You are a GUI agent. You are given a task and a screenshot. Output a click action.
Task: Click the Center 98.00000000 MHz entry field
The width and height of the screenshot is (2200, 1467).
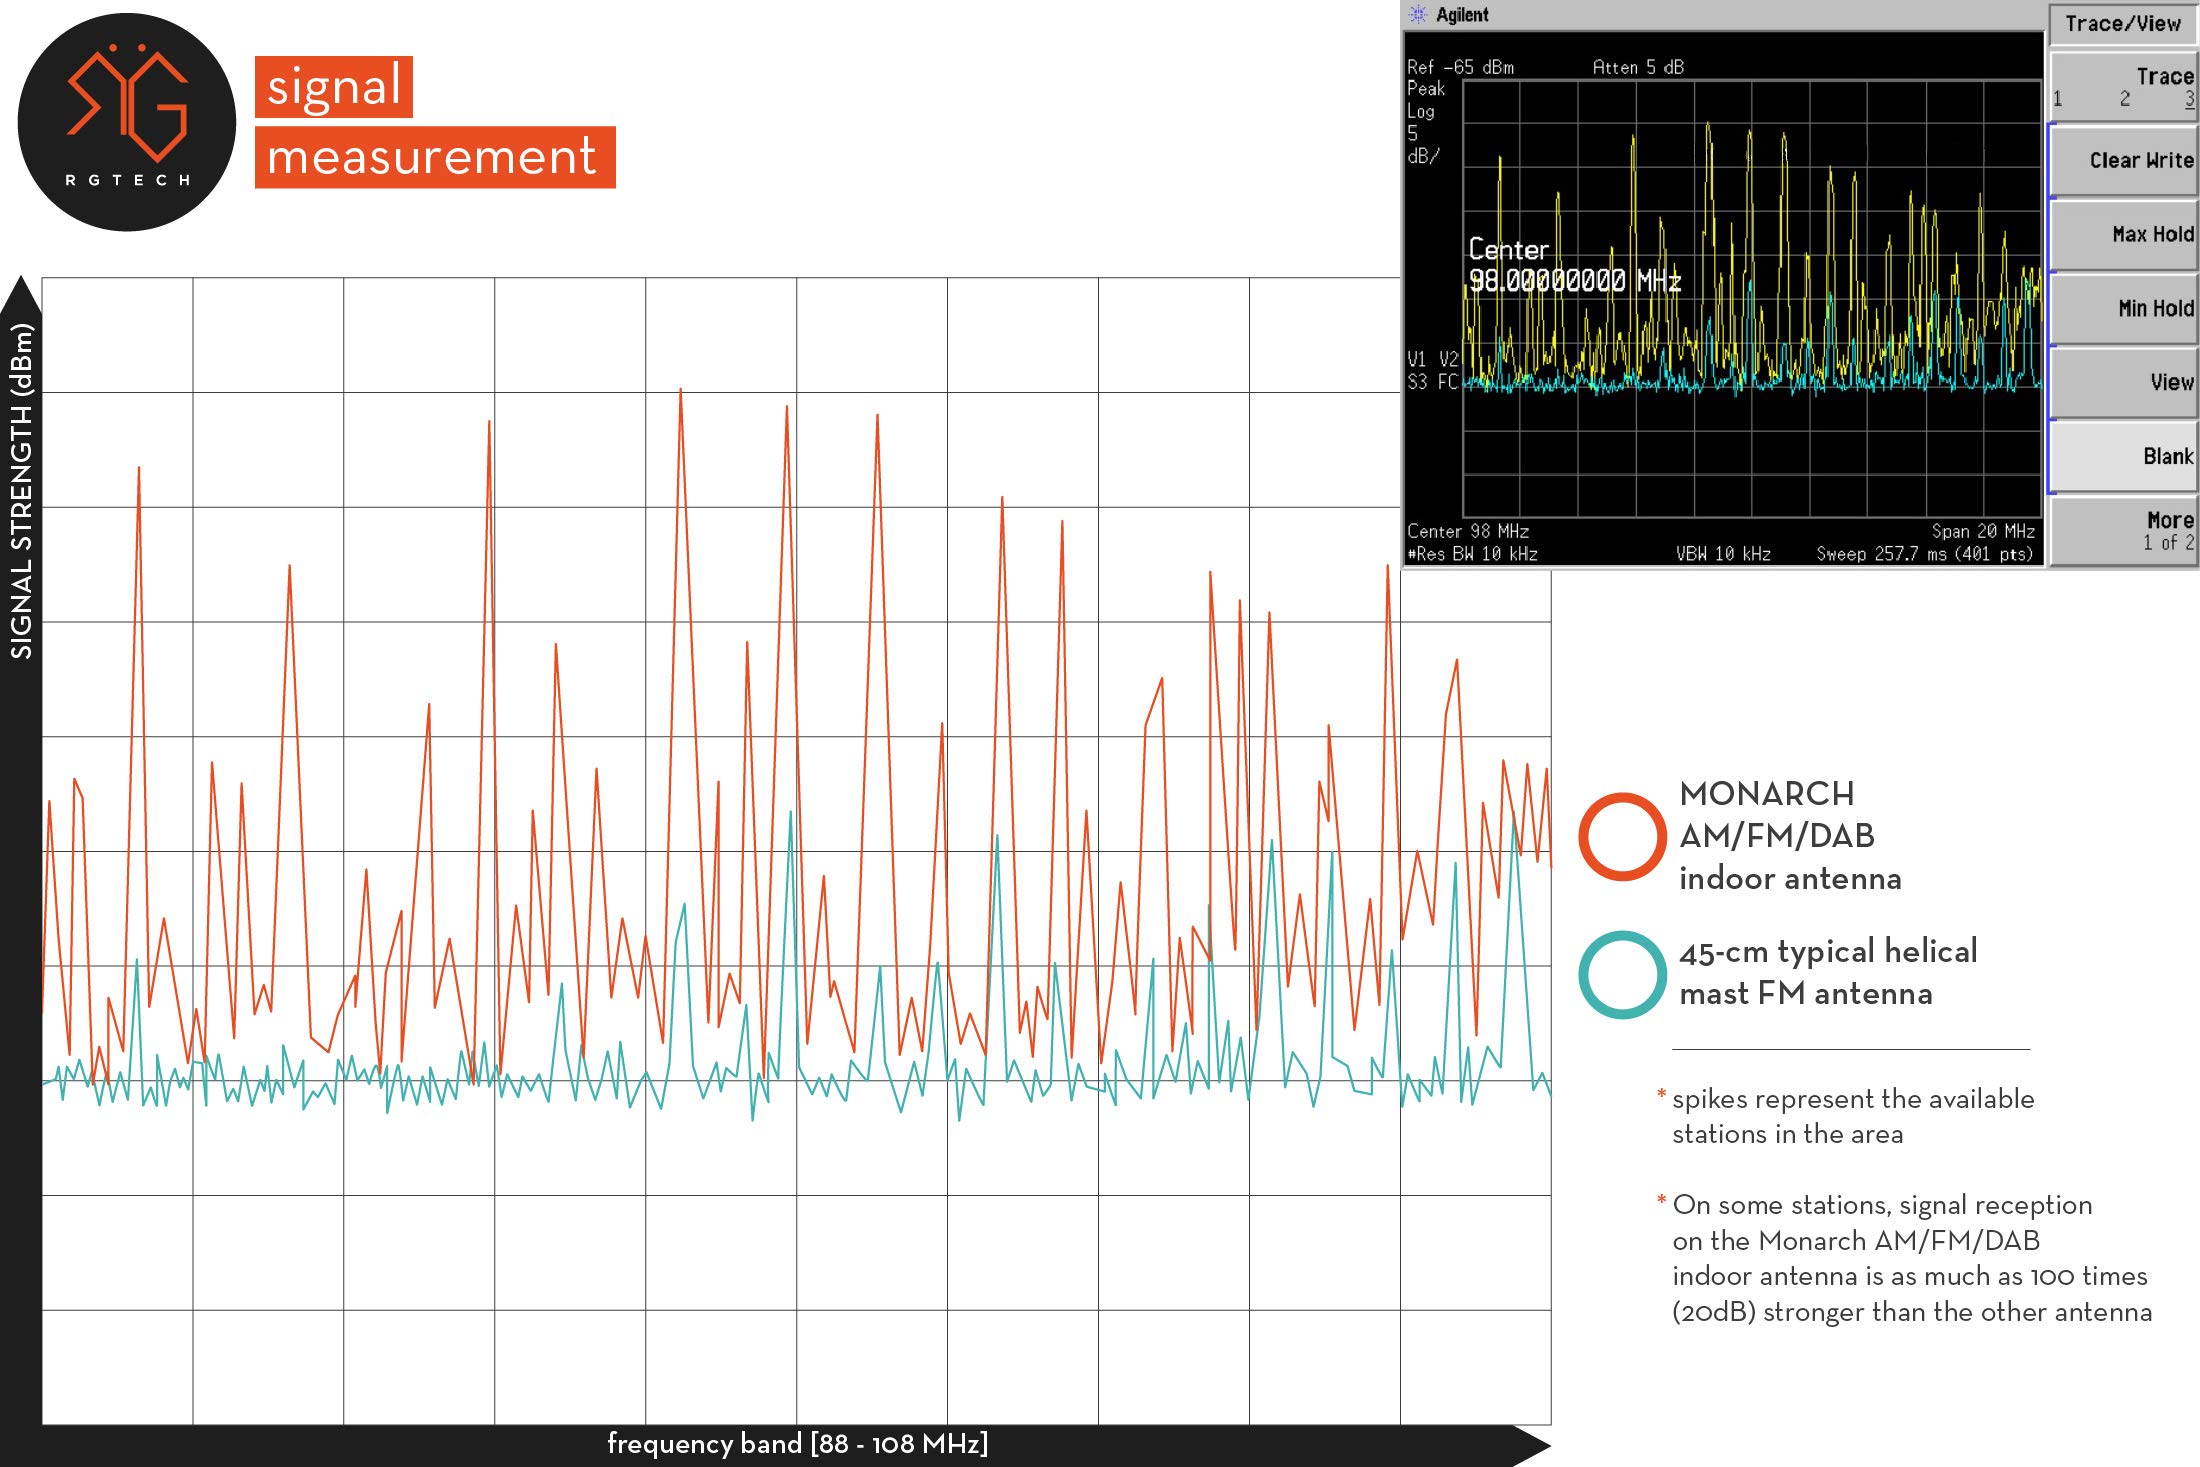click(1574, 265)
